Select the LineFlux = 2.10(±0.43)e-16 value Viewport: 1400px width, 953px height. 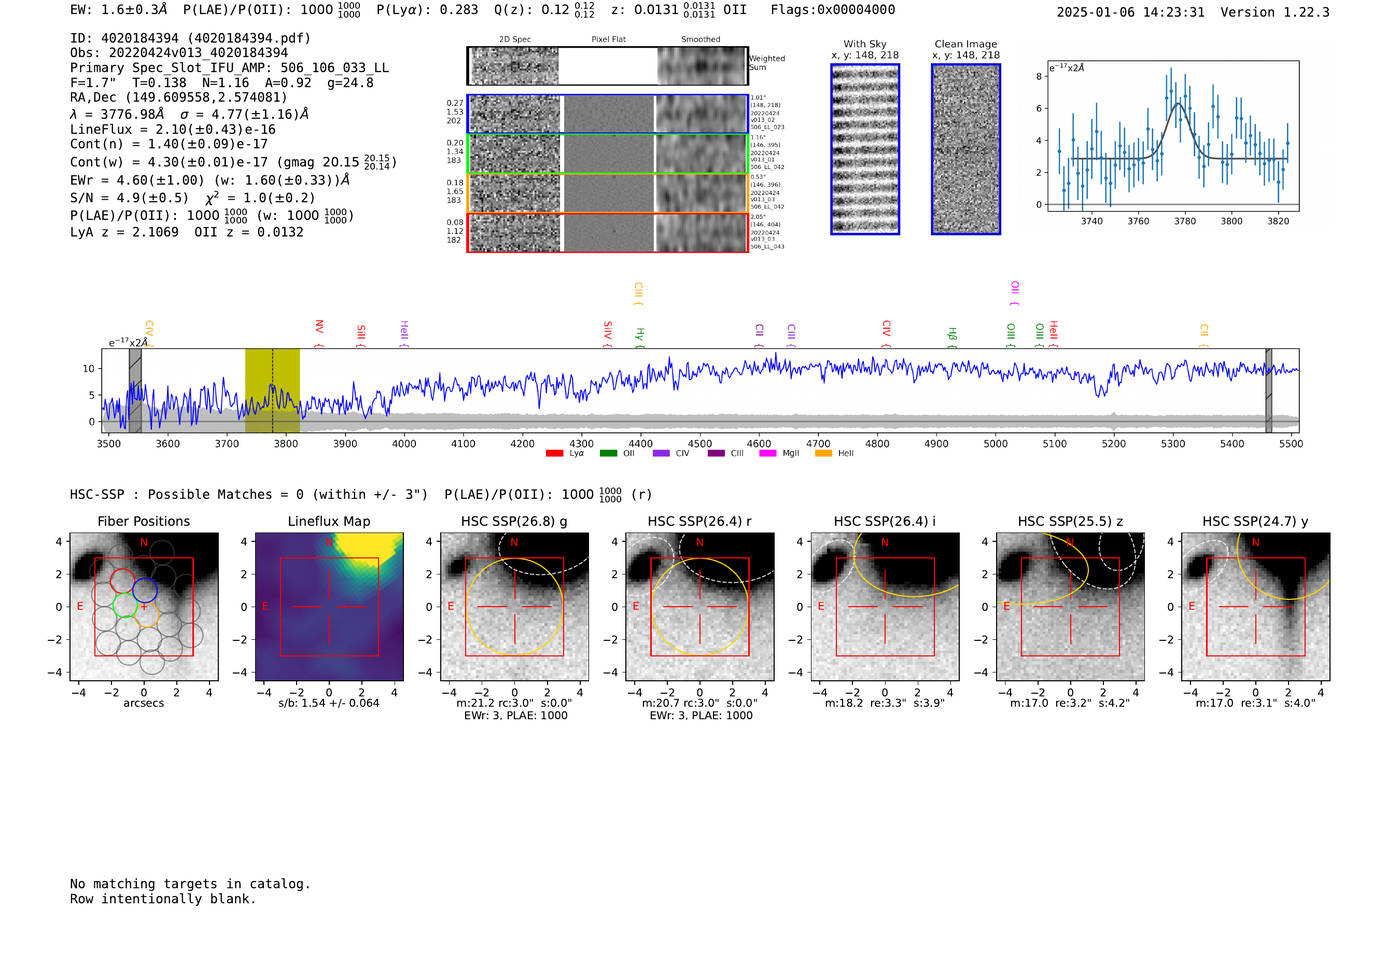[173, 129]
